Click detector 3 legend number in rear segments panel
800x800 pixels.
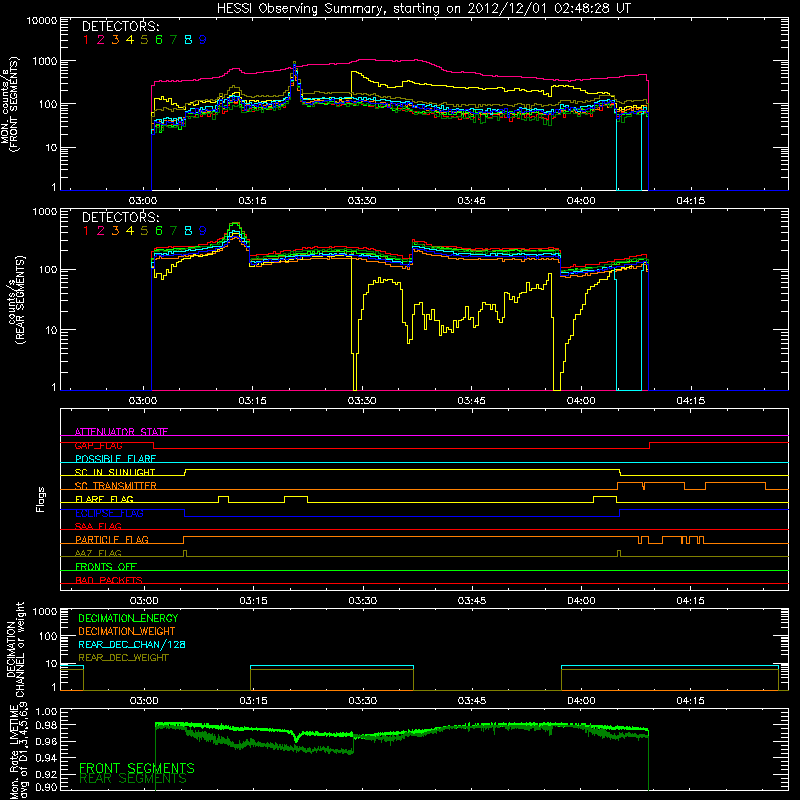tap(115, 231)
